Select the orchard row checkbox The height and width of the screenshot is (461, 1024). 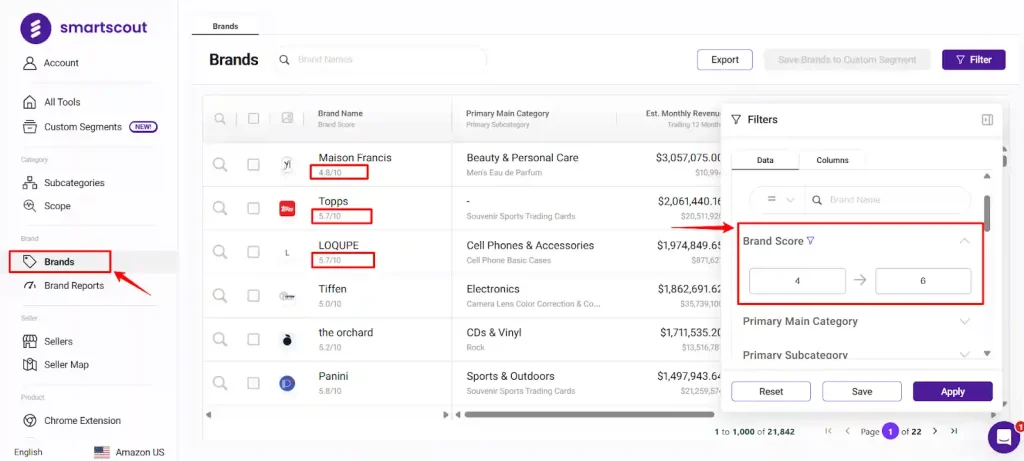pyautogui.click(x=253, y=340)
